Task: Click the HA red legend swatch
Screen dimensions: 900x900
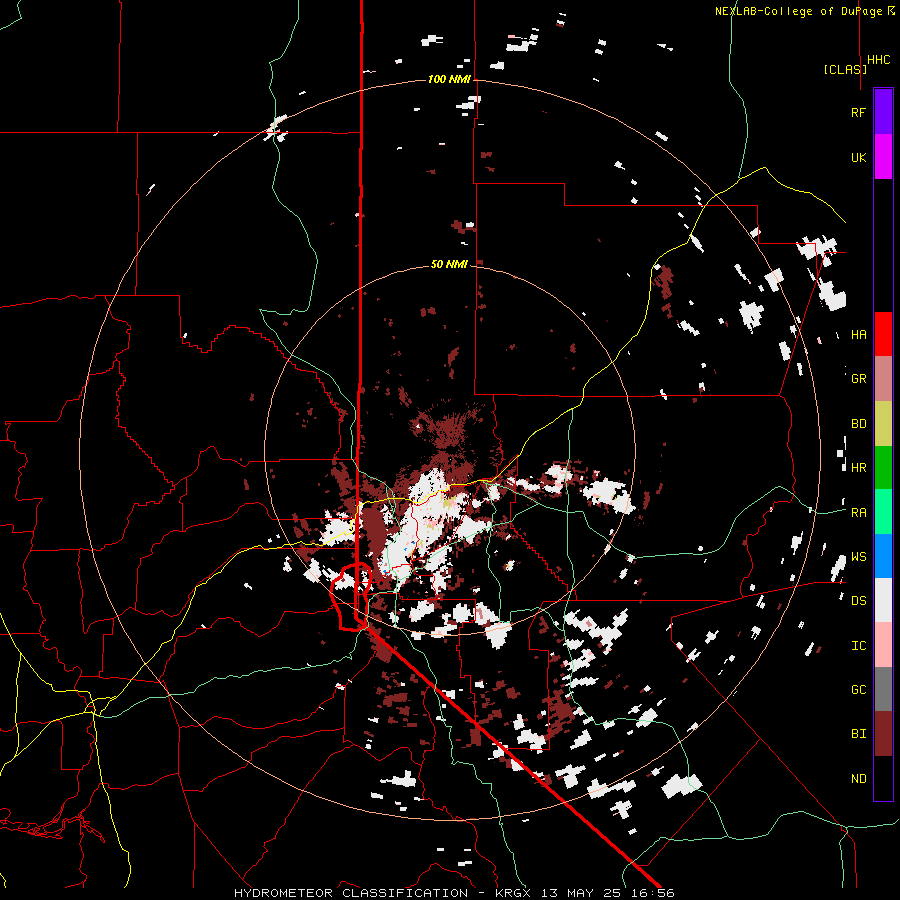Action: pos(883,334)
